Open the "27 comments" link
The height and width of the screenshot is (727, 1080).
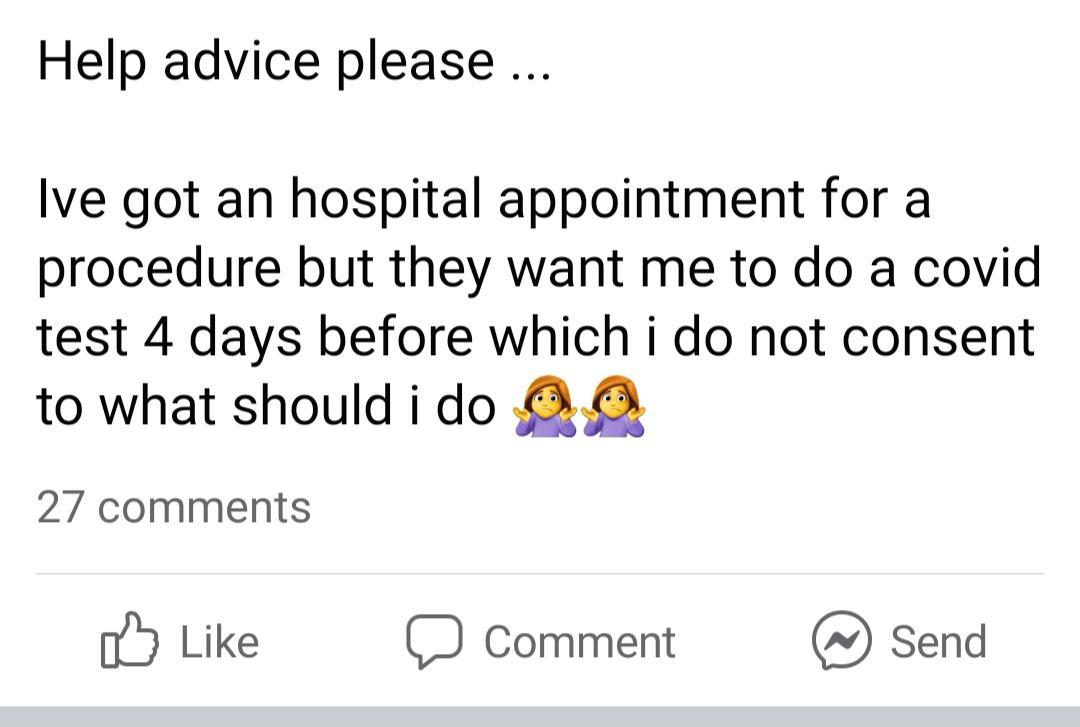coord(174,507)
